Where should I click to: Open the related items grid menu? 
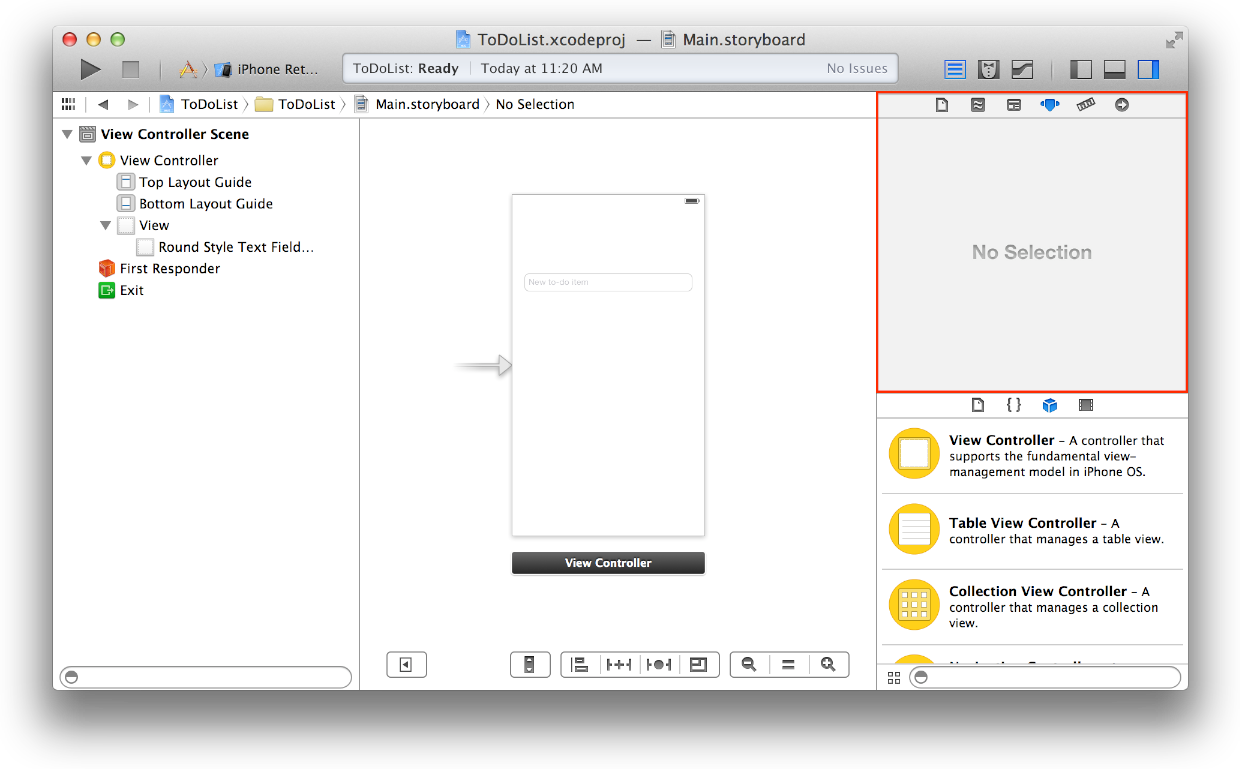68,104
